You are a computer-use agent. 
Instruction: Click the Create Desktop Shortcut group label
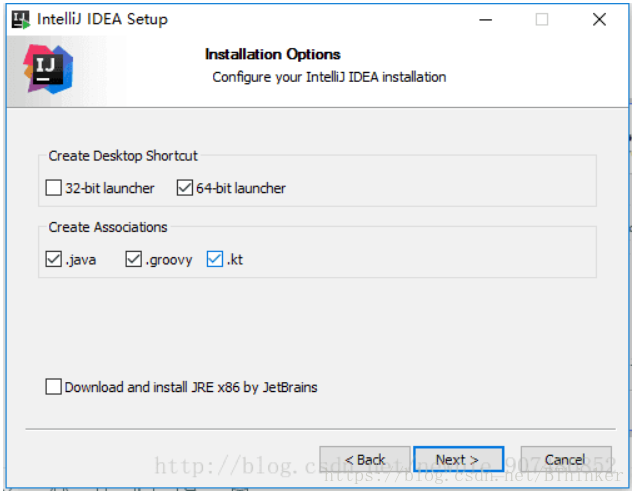click(x=123, y=156)
